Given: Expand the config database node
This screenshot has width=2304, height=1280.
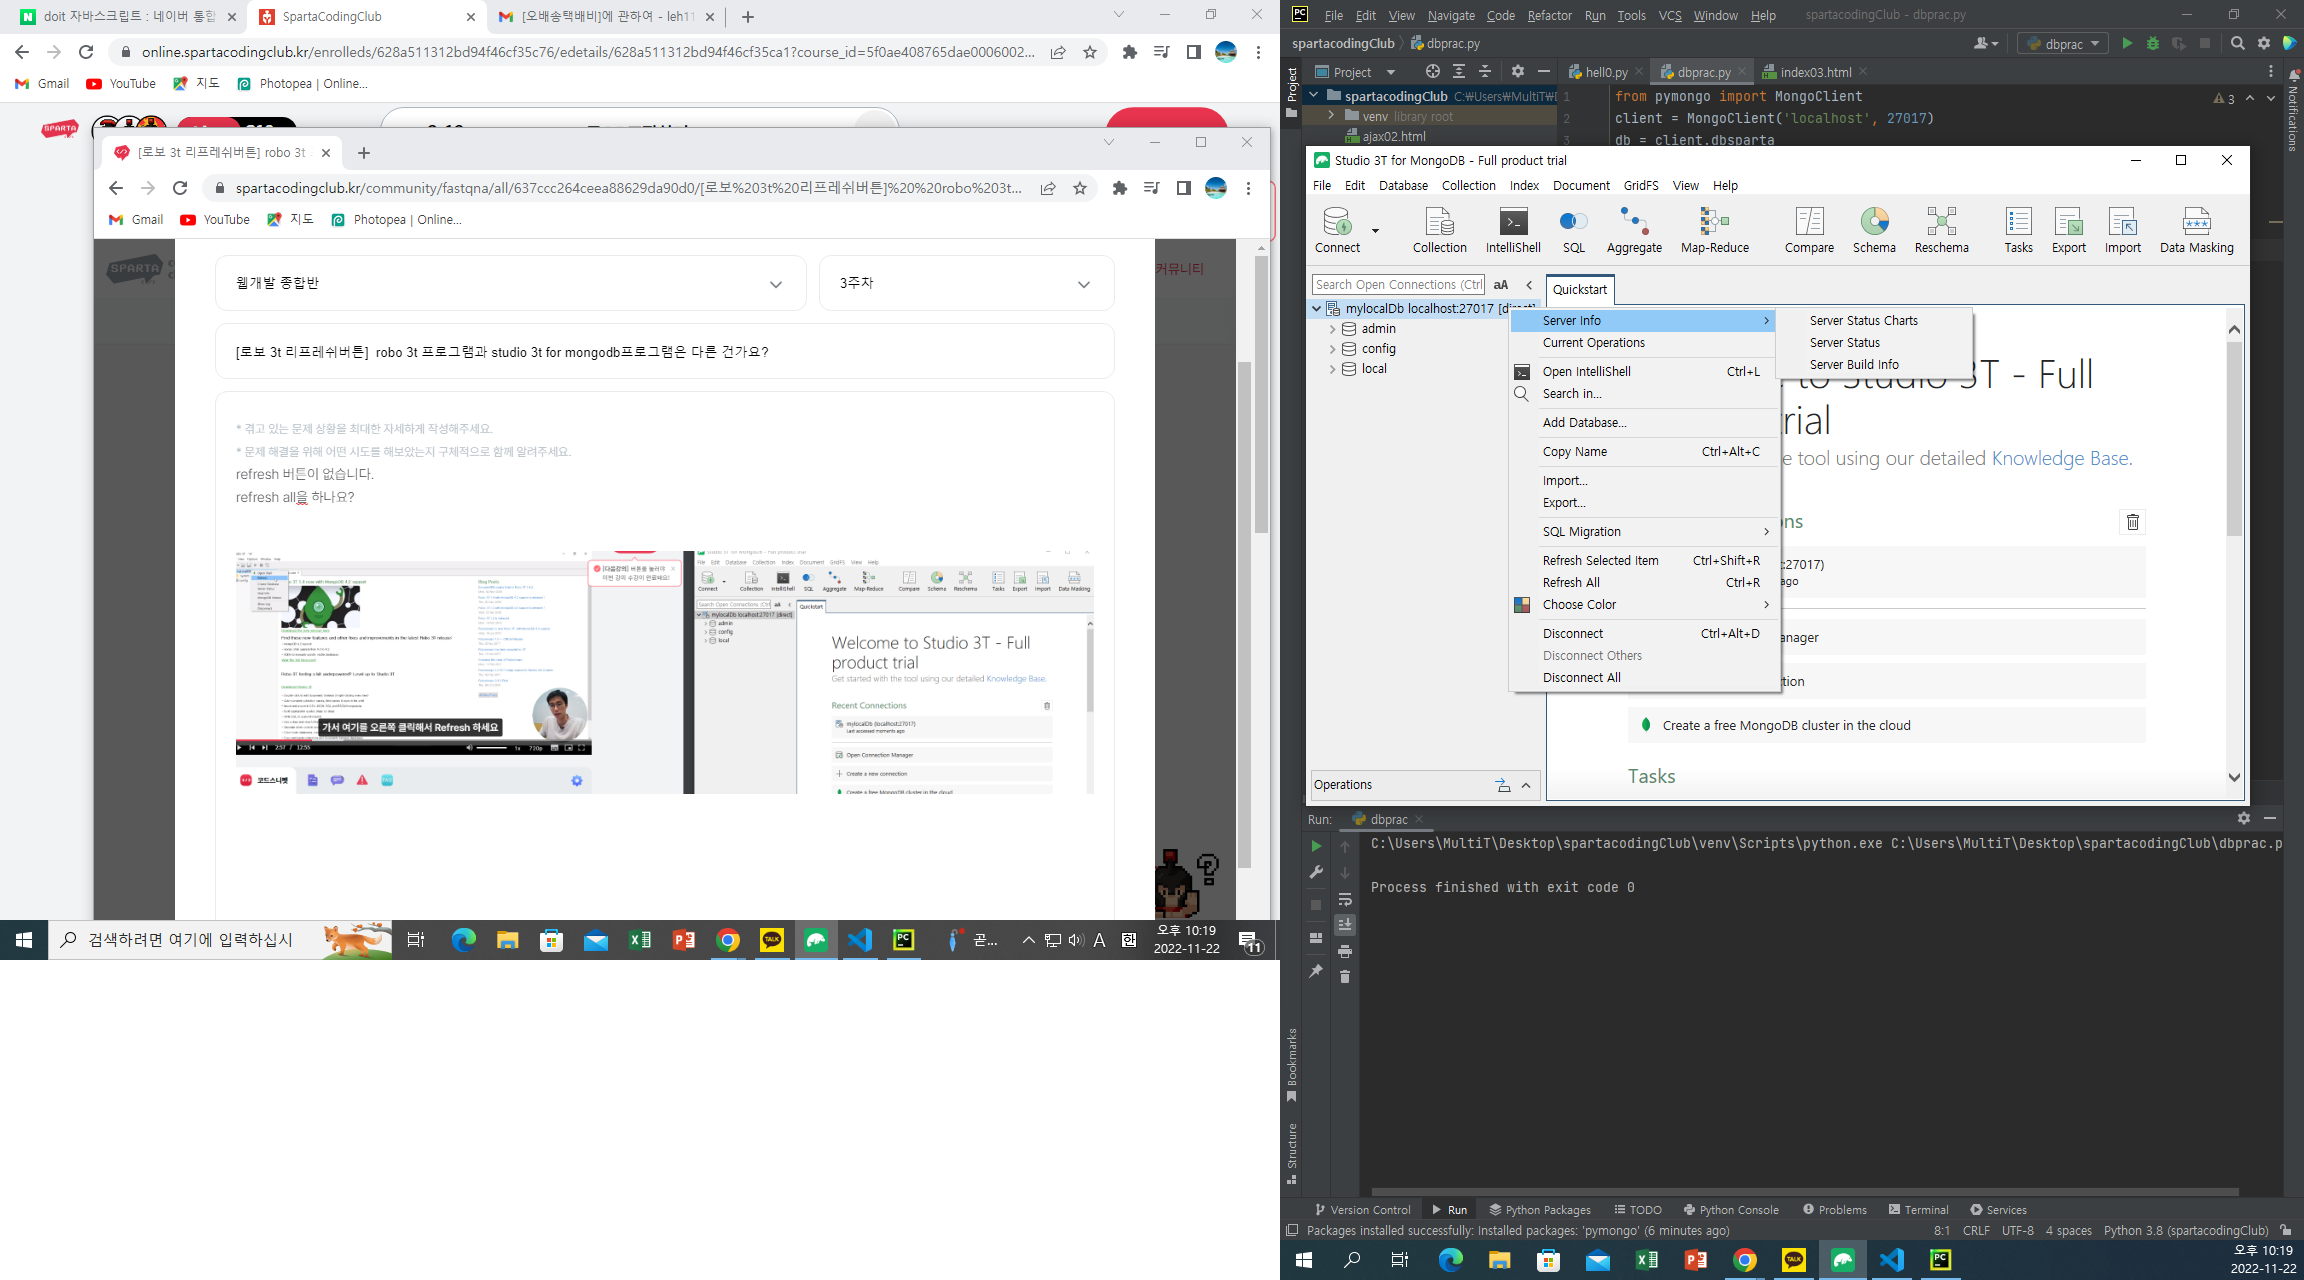Looking at the screenshot, I should point(1332,349).
